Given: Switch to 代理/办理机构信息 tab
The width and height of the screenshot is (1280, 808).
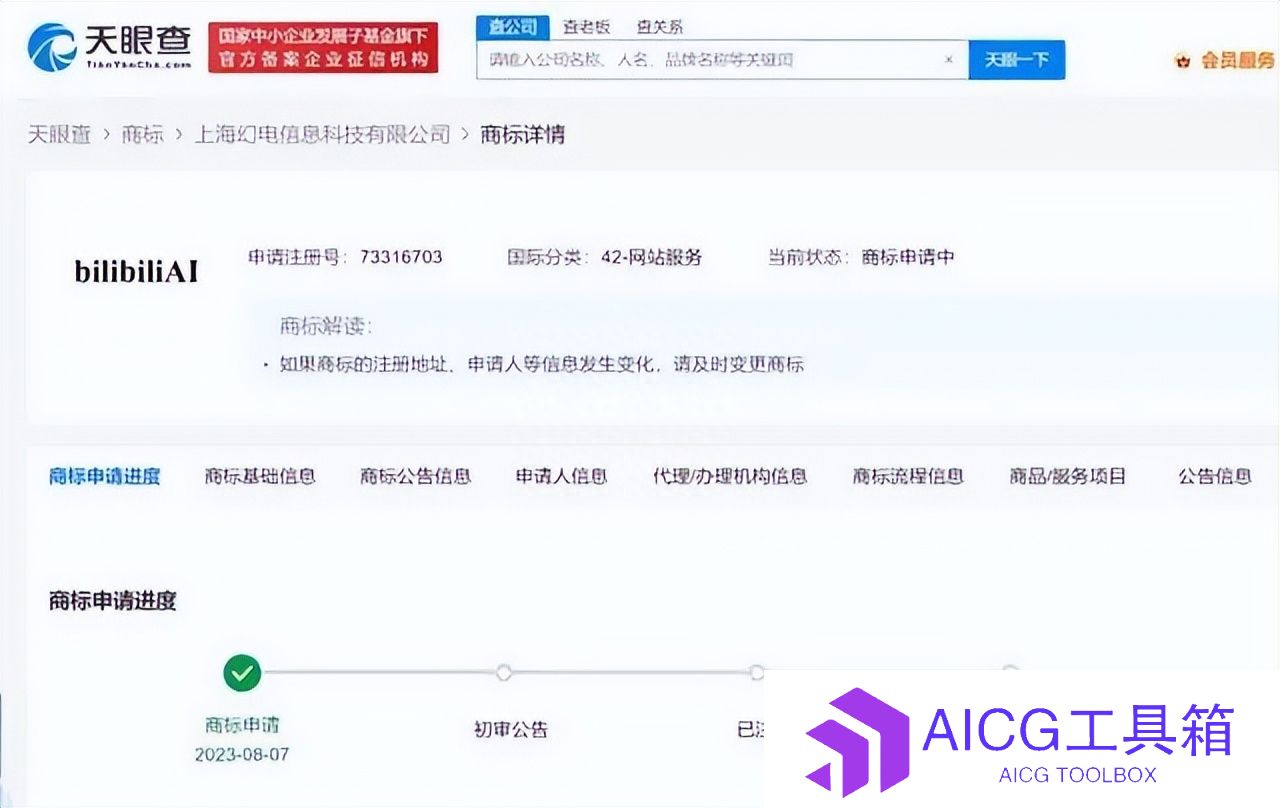Looking at the screenshot, I should 730,477.
